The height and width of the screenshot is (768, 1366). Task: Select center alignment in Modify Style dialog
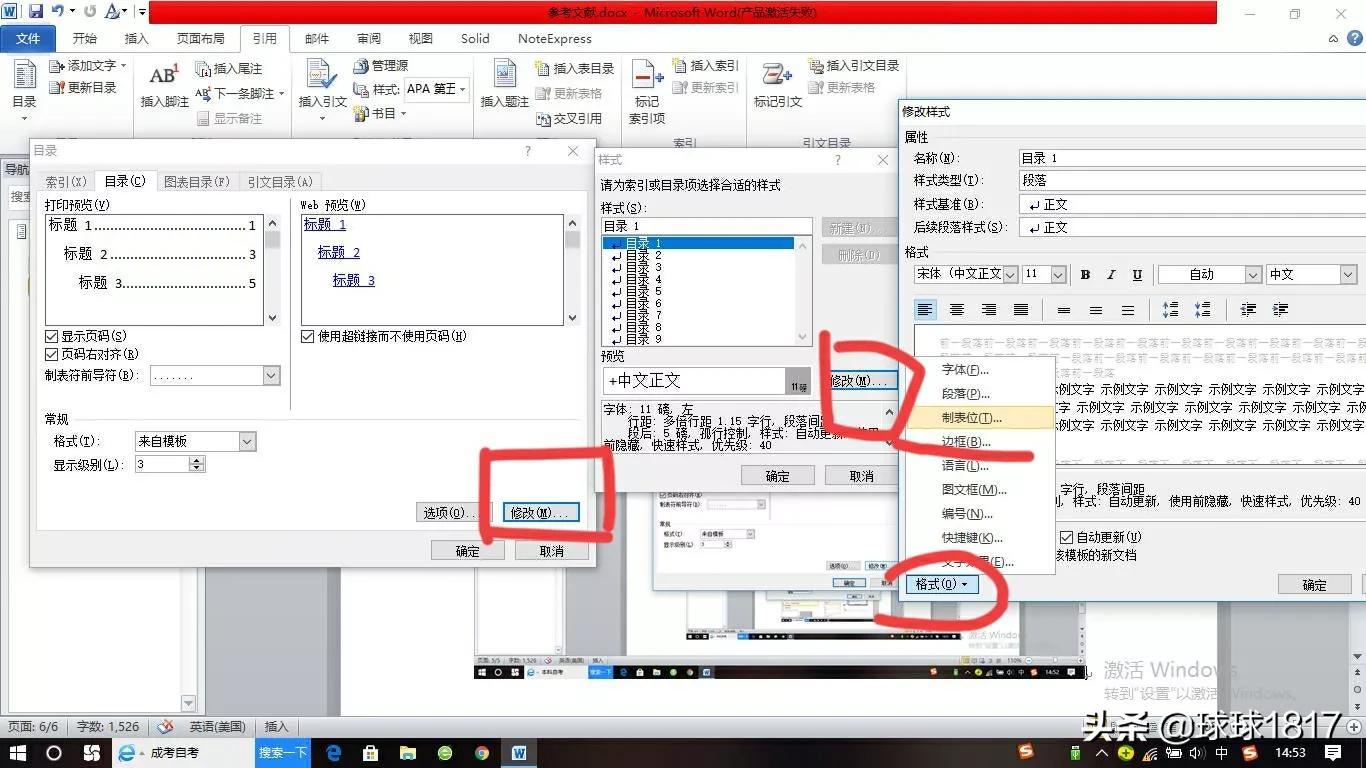click(957, 310)
